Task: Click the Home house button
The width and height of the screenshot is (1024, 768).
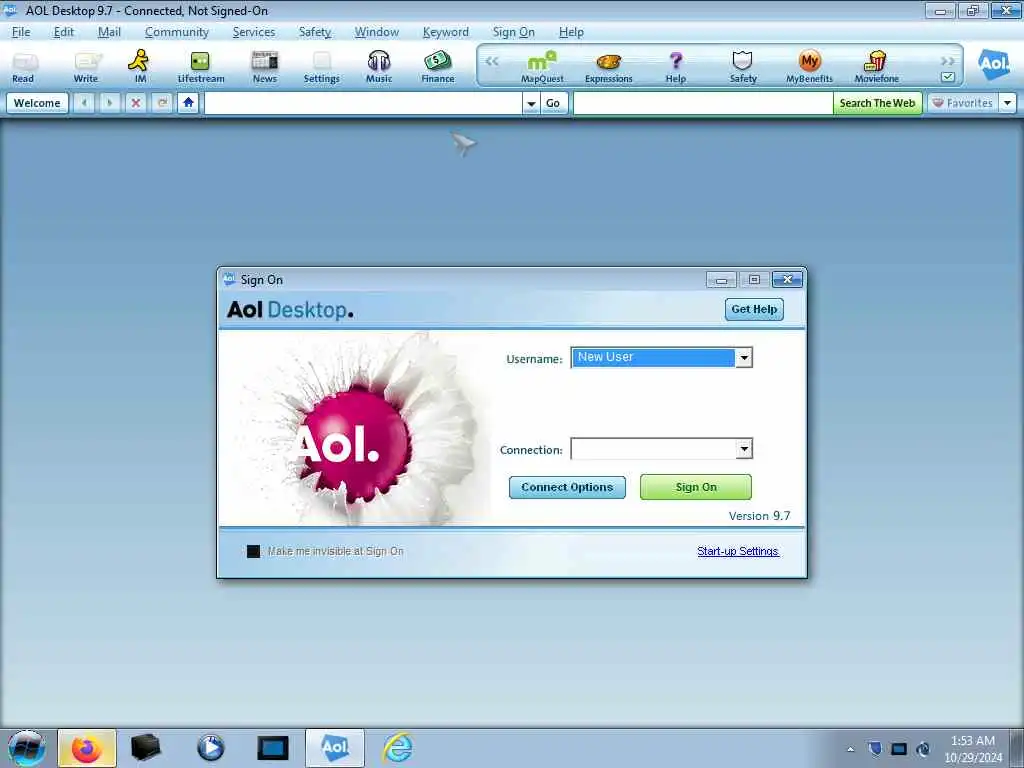Action: (188, 103)
